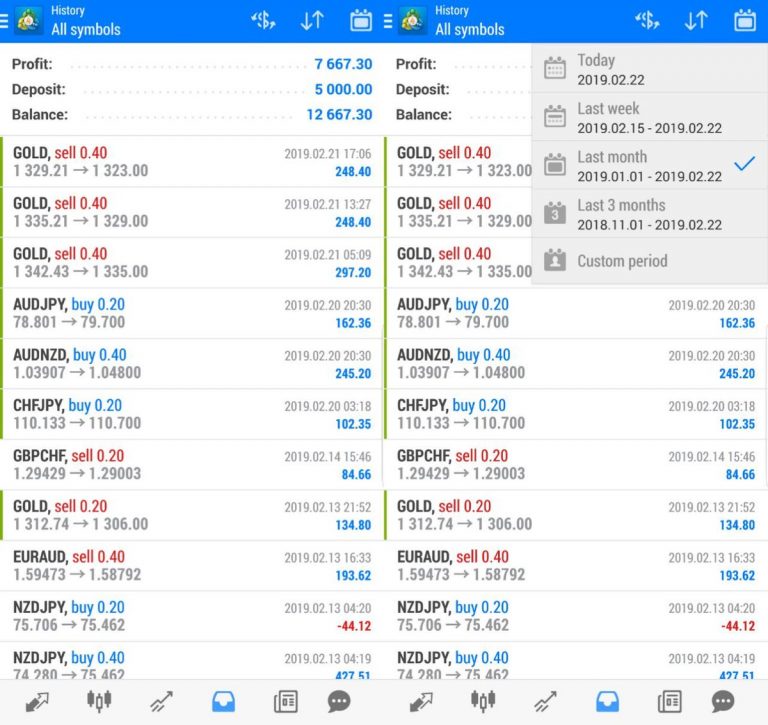This screenshot has width=768, height=725.
Task: Open the calendar period icon in left panel
Action: 360,20
